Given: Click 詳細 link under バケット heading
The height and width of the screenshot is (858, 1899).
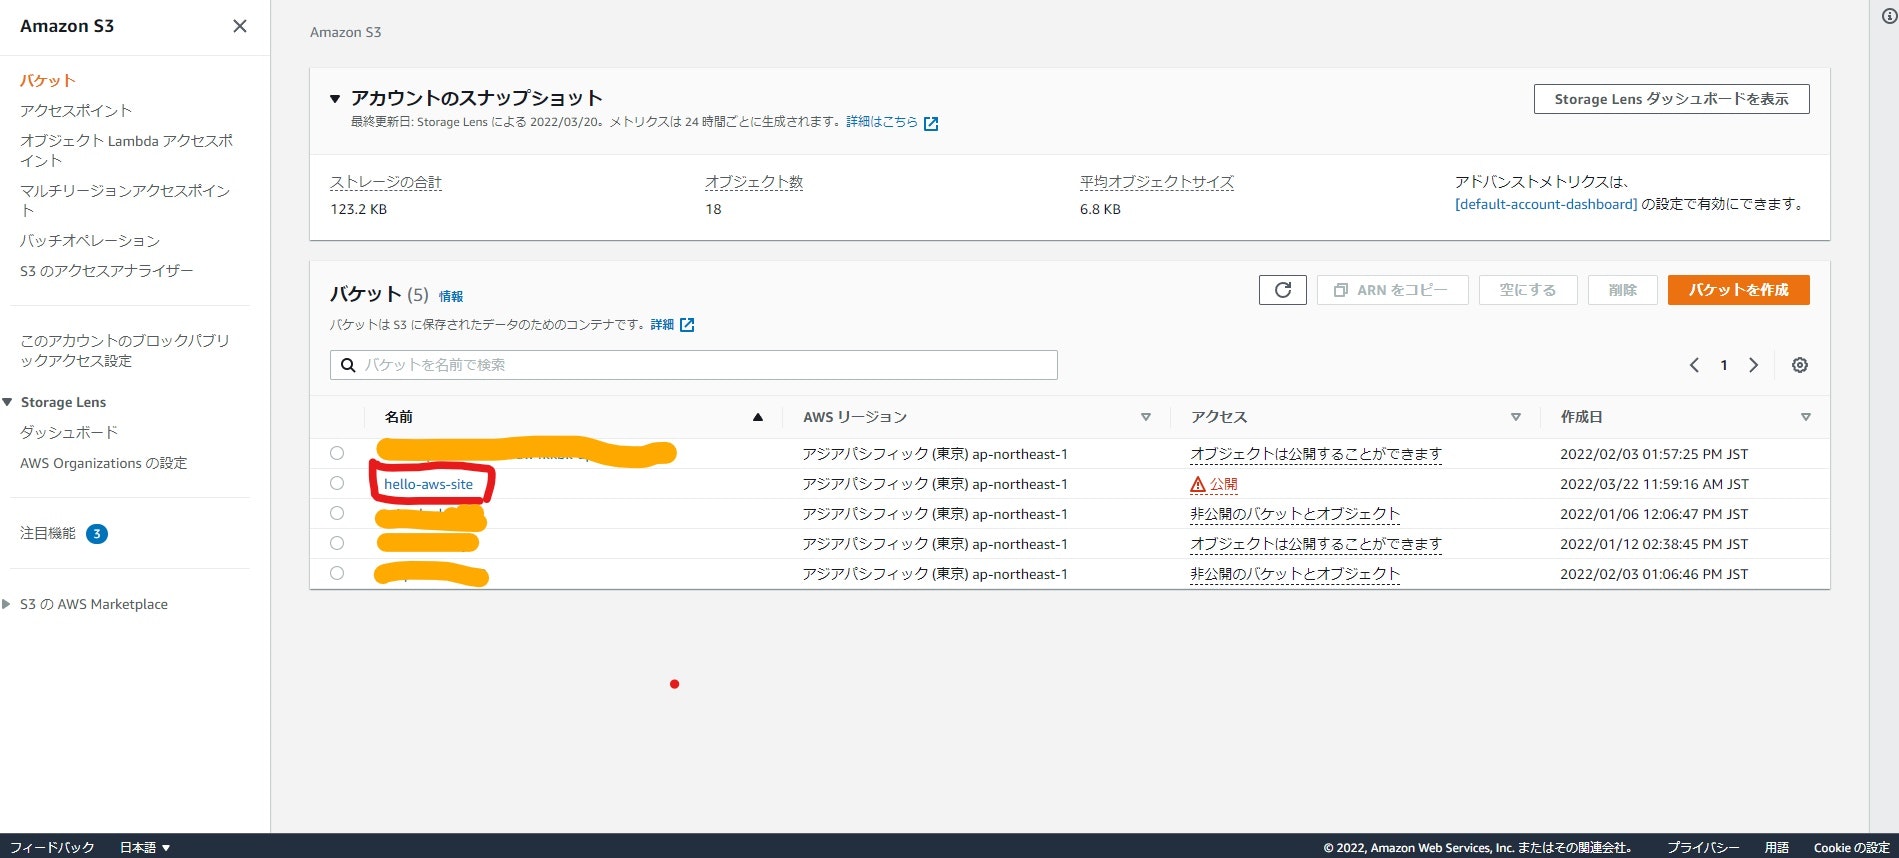Looking at the screenshot, I should (662, 325).
